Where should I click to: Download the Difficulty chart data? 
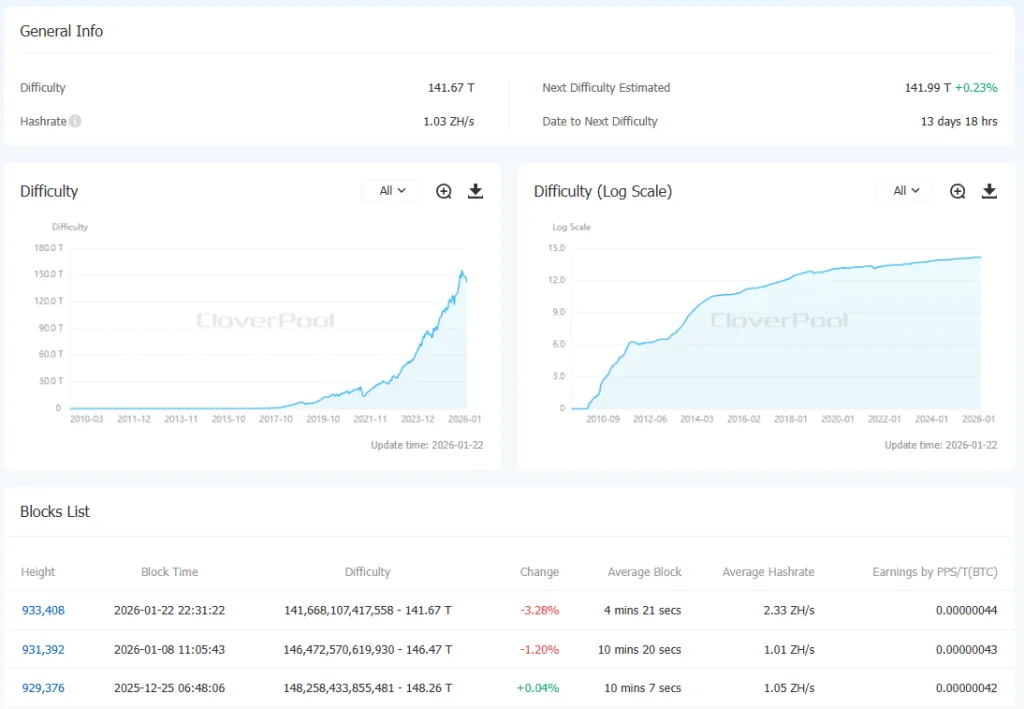pyautogui.click(x=476, y=191)
